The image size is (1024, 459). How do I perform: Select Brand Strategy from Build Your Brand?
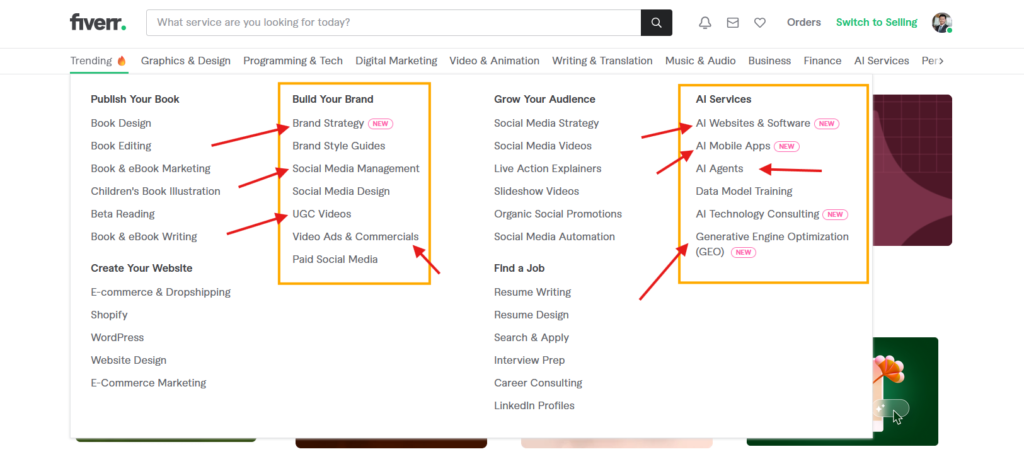[328, 123]
